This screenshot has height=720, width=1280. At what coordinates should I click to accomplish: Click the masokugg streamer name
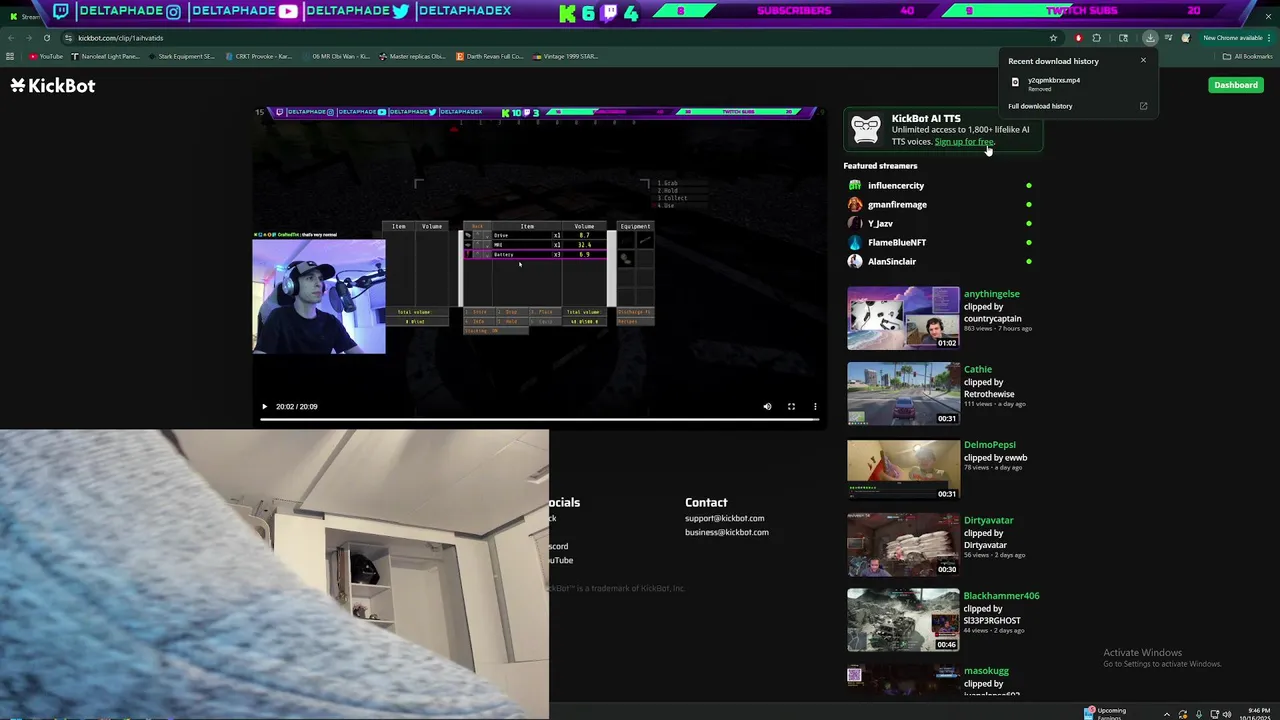pyautogui.click(x=986, y=671)
